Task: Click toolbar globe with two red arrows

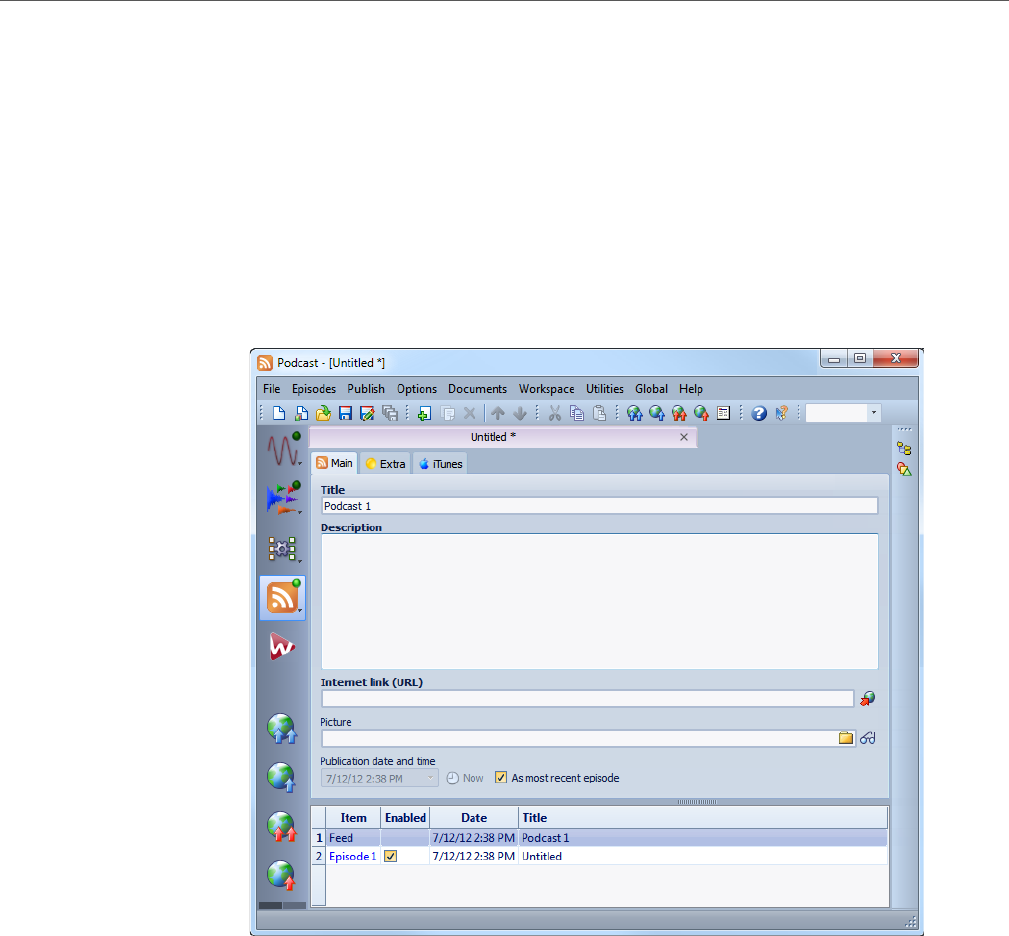Action: tap(679, 413)
